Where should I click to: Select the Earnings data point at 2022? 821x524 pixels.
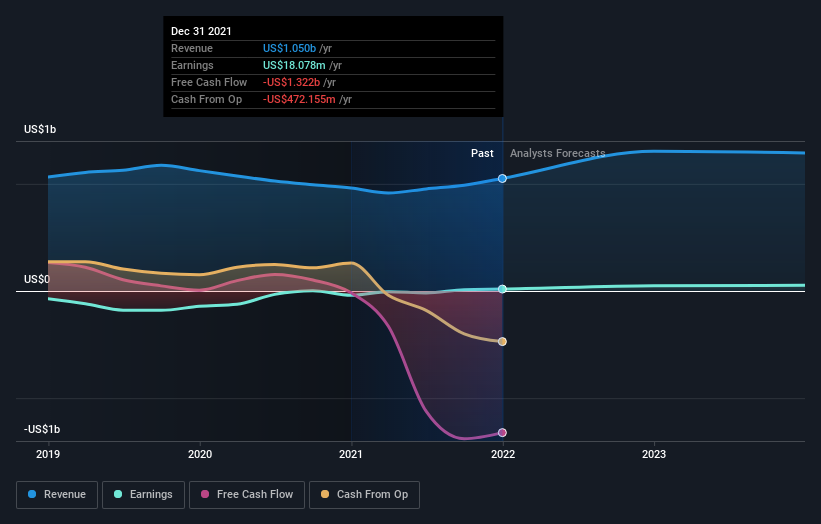point(502,289)
